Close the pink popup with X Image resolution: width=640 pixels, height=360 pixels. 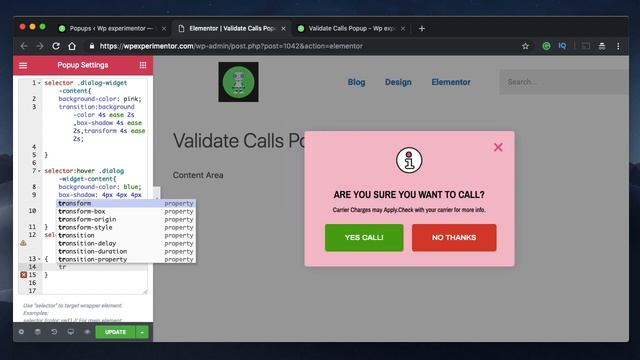[498, 147]
